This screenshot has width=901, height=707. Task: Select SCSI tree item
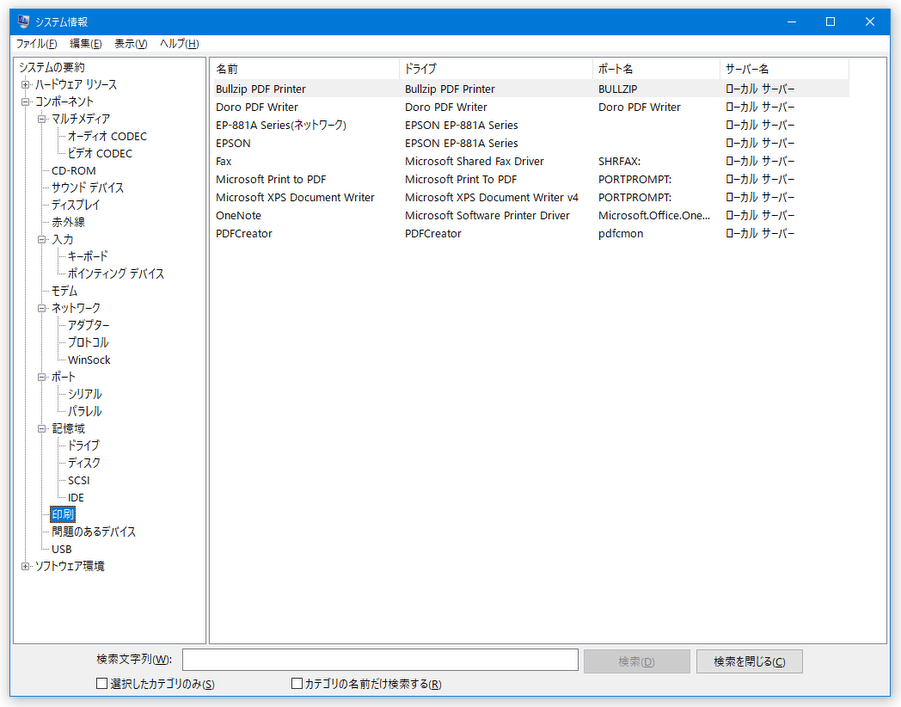click(x=79, y=481)
